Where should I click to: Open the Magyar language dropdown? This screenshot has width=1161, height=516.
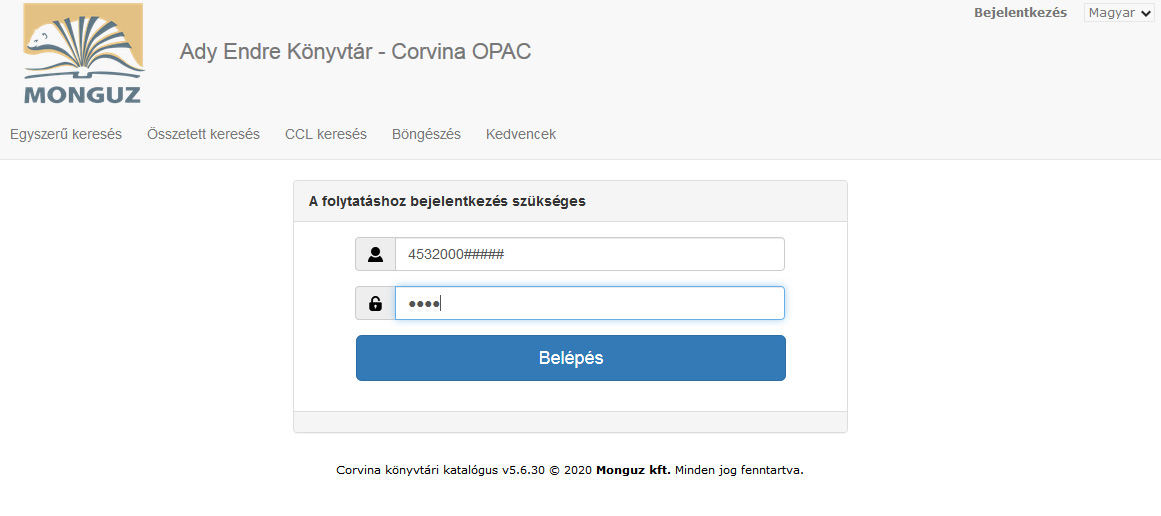(x=1119, y=13)
